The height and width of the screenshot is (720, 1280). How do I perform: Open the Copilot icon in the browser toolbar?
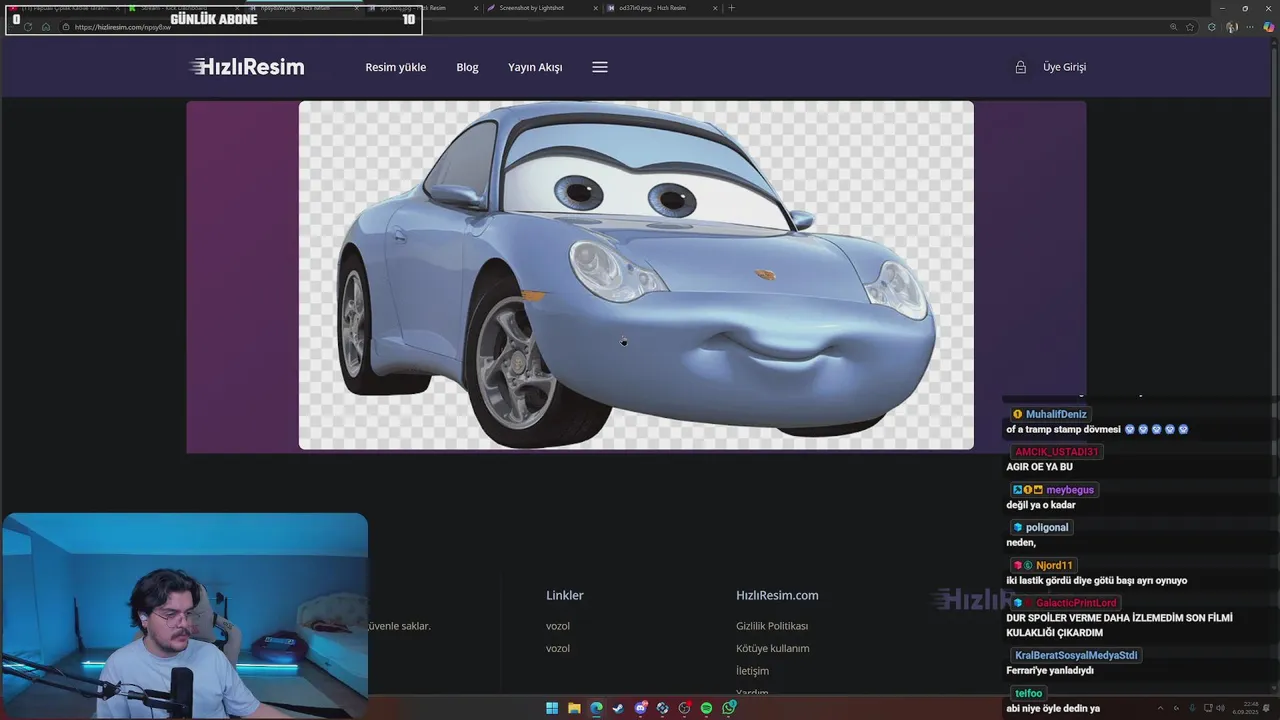point(1269,27)
